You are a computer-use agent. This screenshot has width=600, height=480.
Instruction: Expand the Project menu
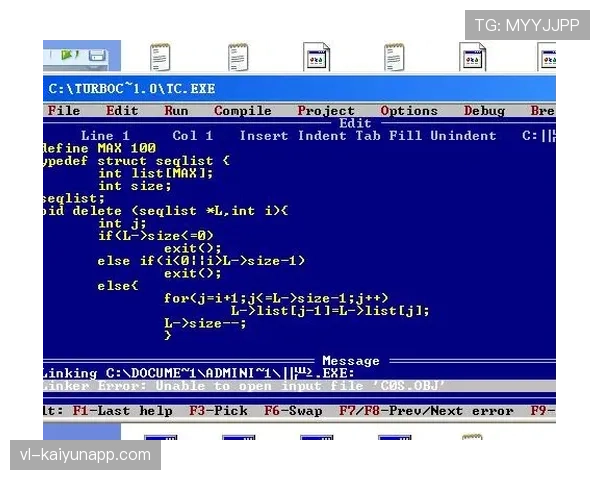pos(326,111)
